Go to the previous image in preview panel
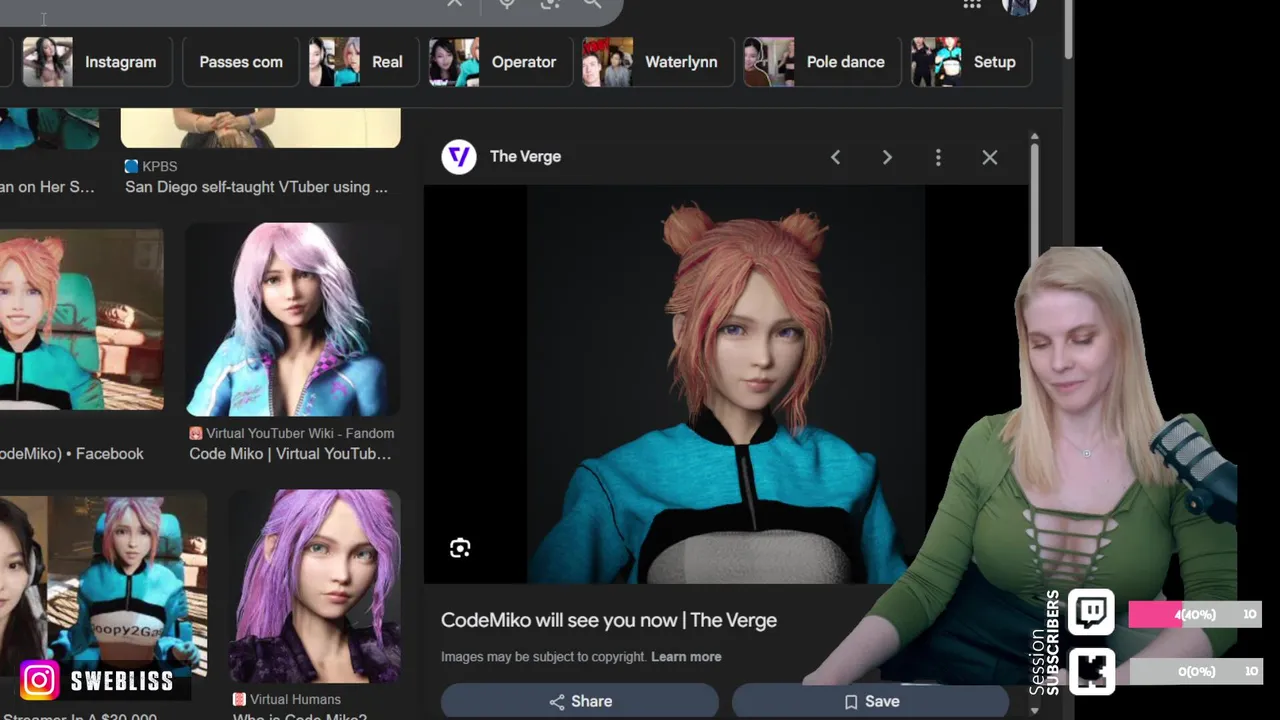The width and height of the screenshot is (1280, 720). [x=835, y=157]
